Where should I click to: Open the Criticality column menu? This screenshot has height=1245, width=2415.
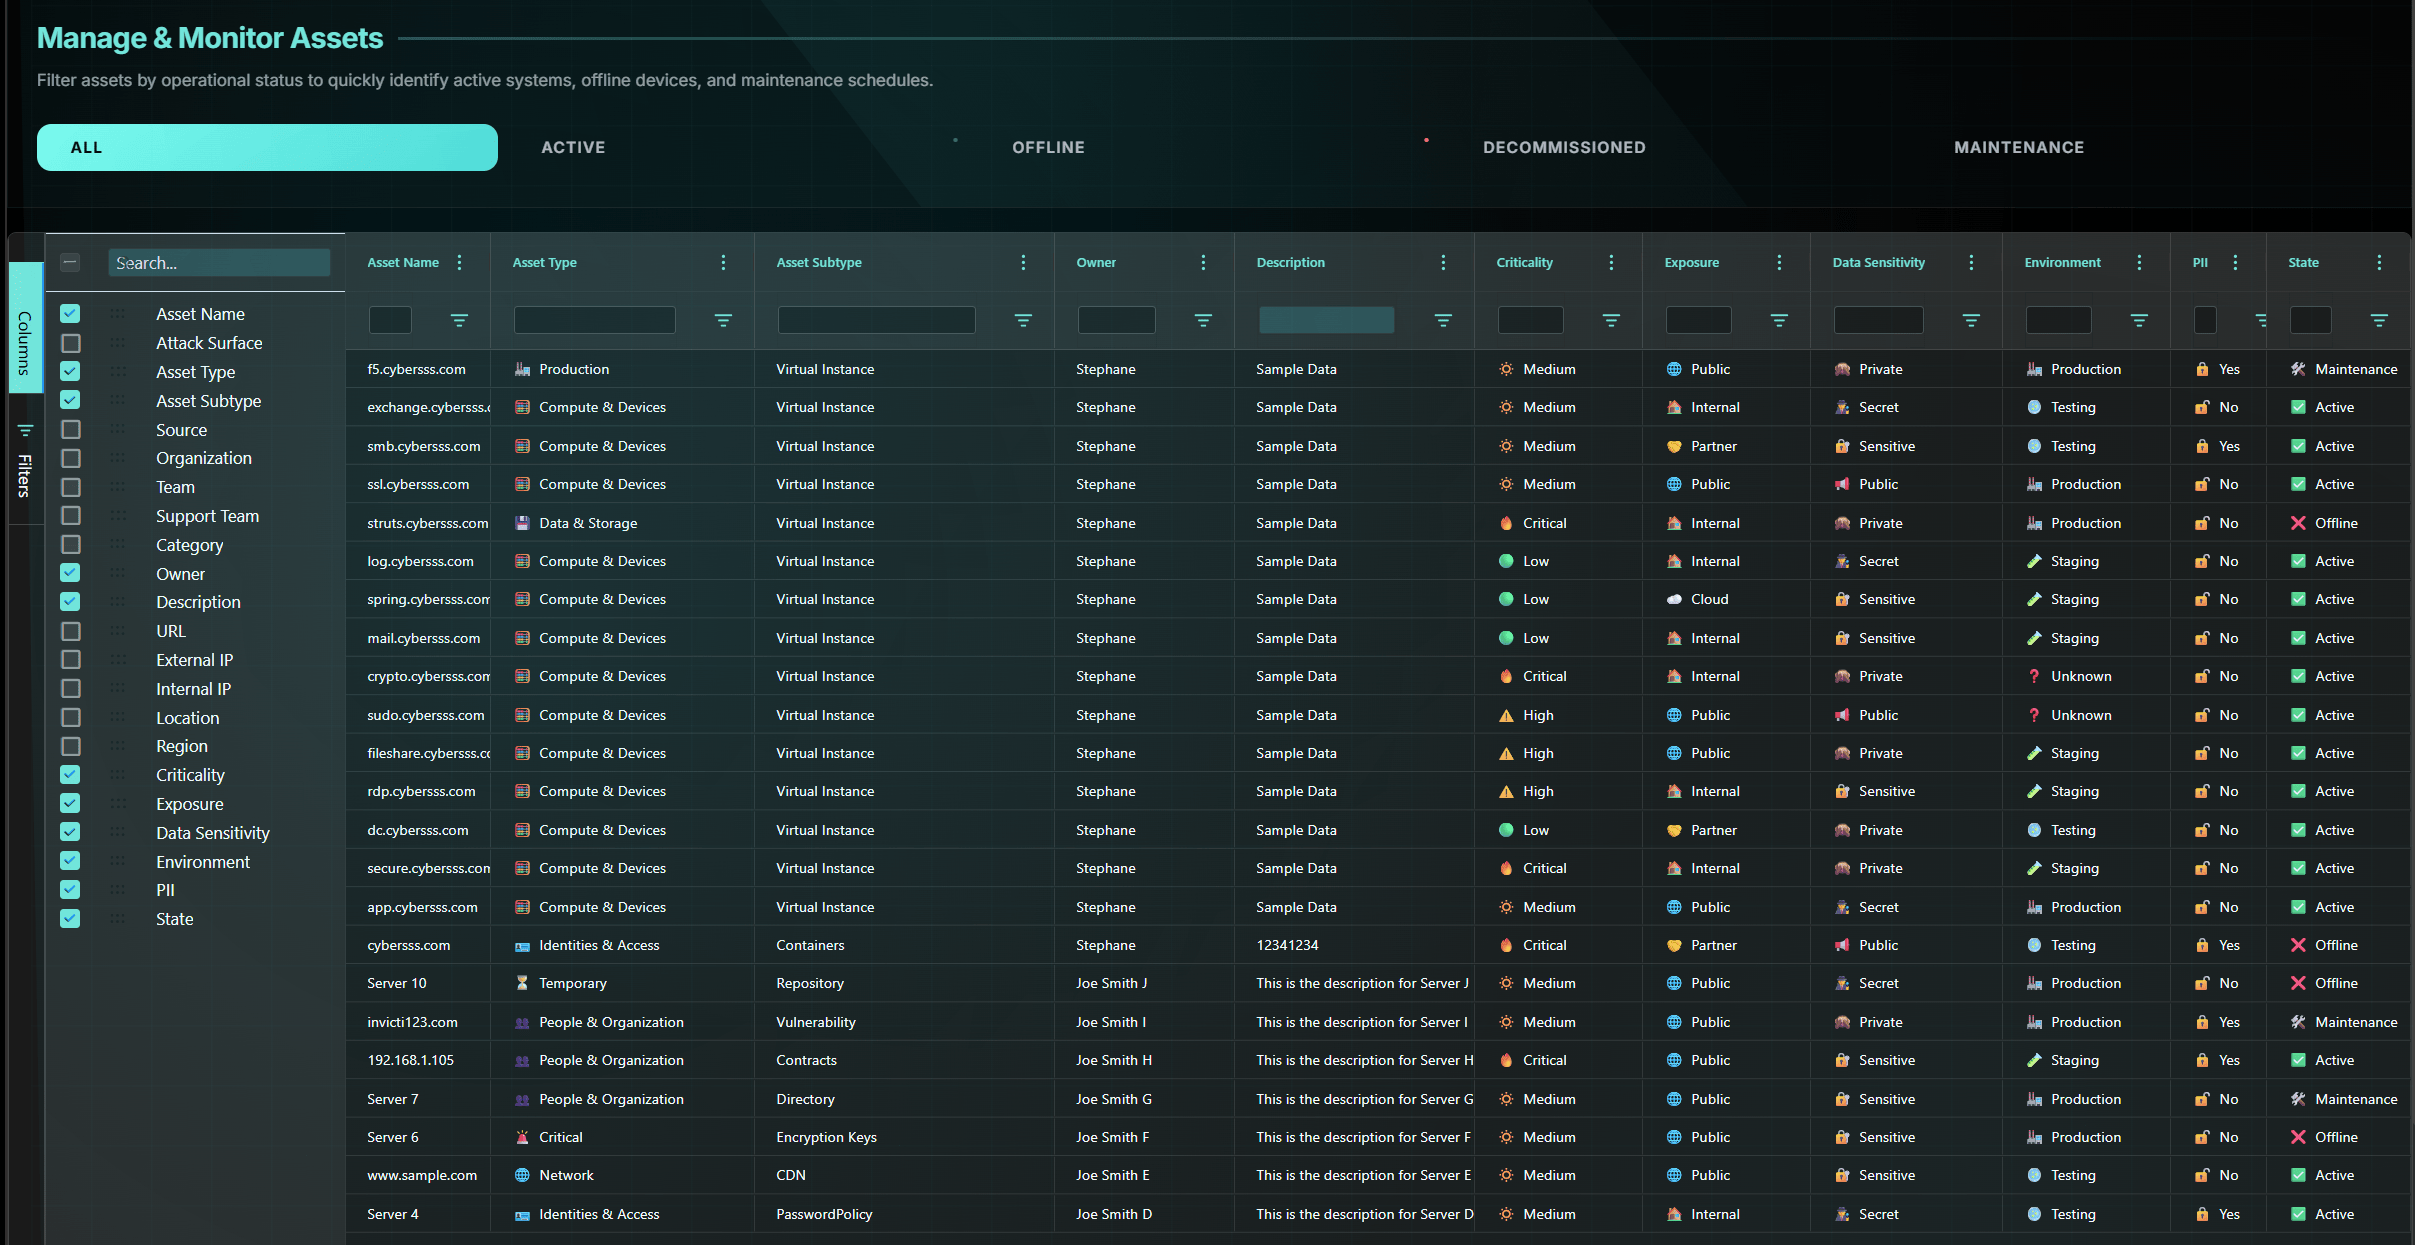click(x=1611, y=262)
